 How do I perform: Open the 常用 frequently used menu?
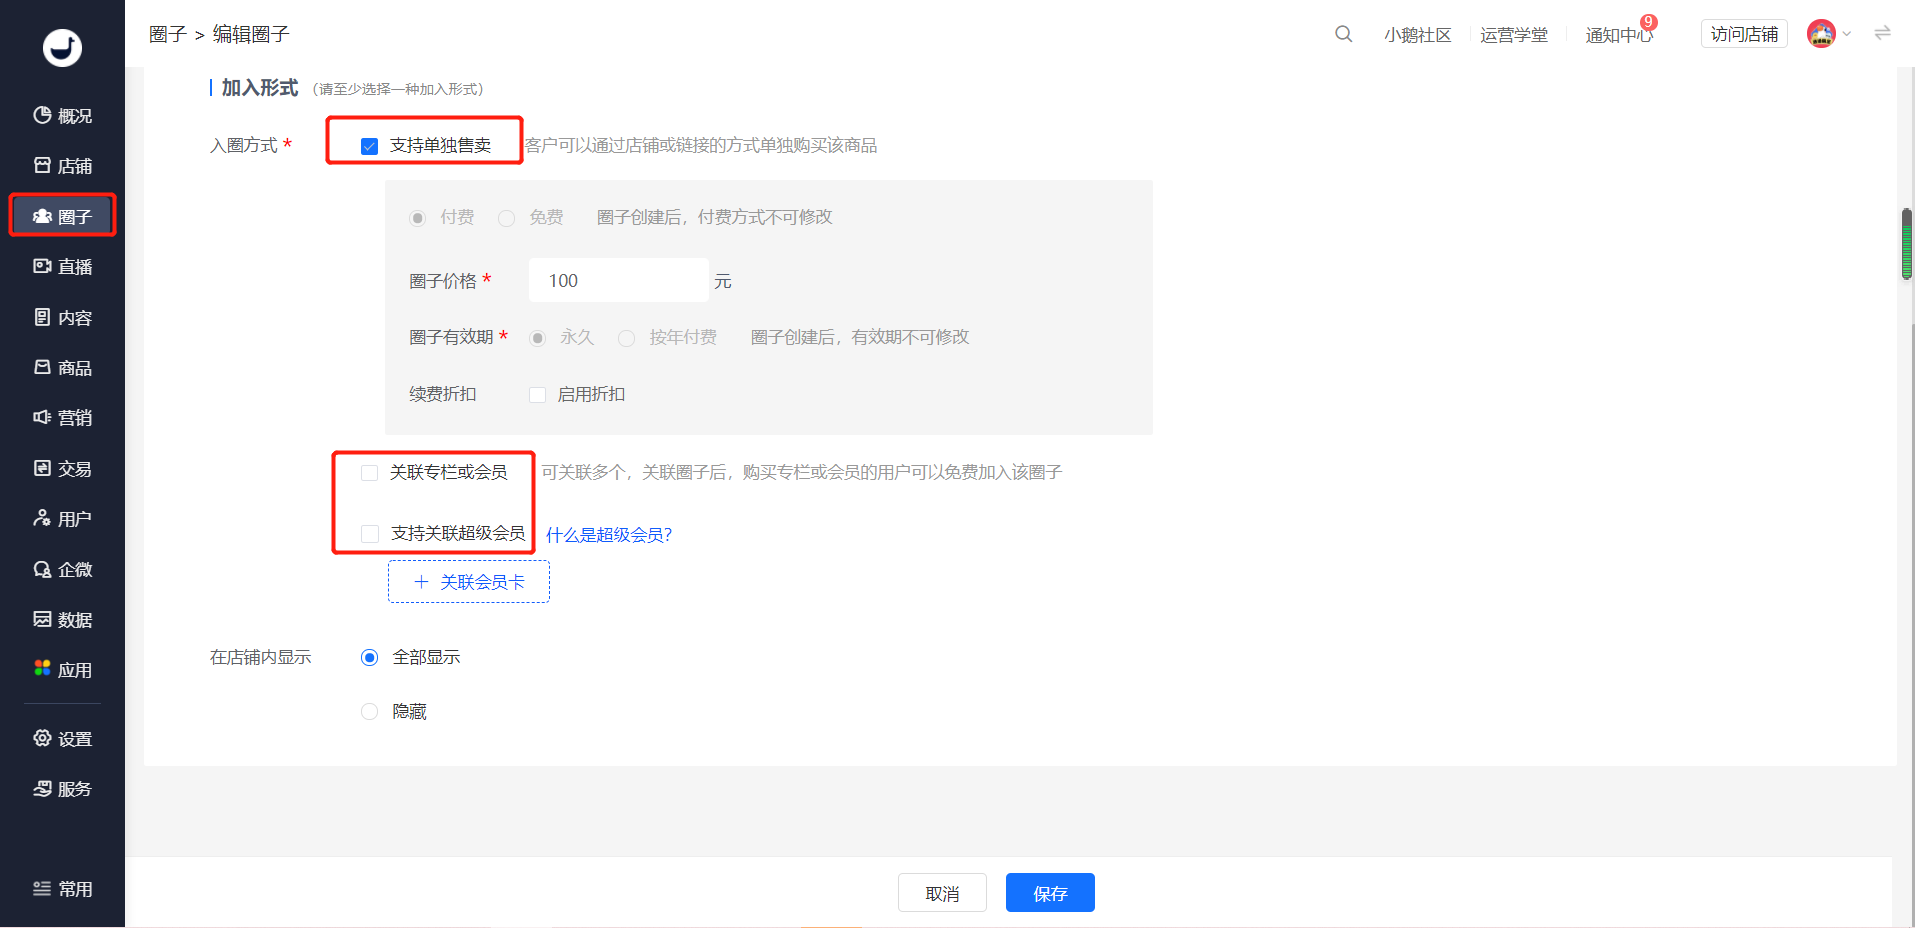tap(62, 889)
